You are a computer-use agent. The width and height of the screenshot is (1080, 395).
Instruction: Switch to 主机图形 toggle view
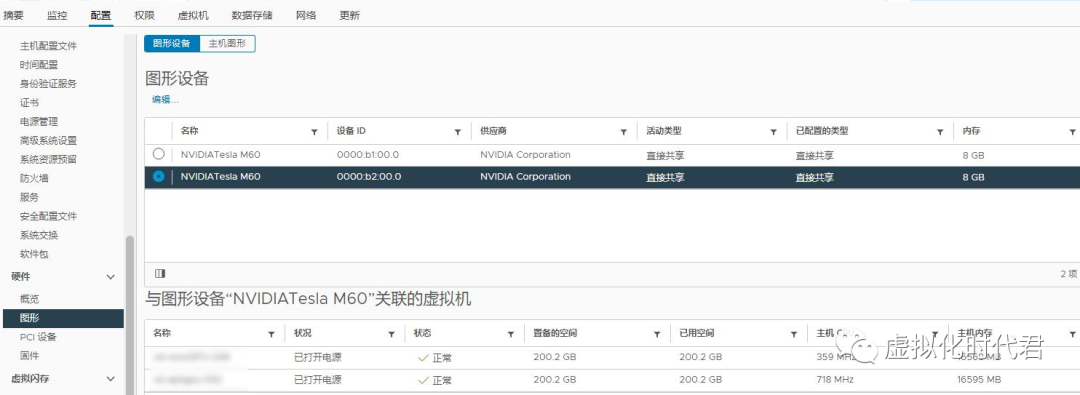227,43
